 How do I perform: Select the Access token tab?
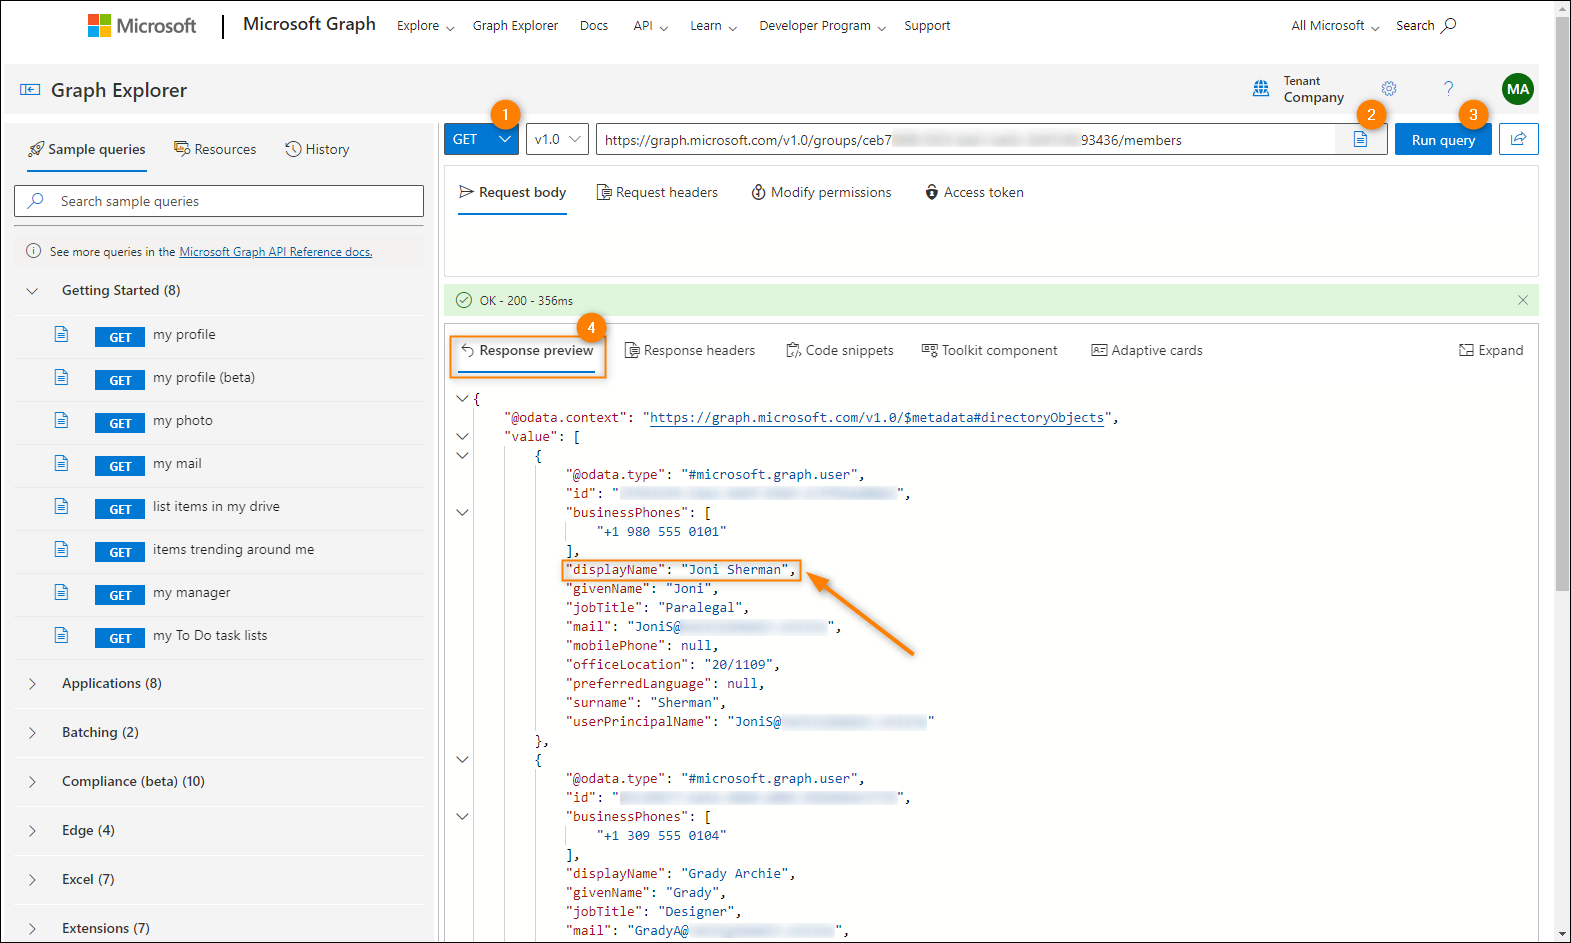click(x=974, y=192)
